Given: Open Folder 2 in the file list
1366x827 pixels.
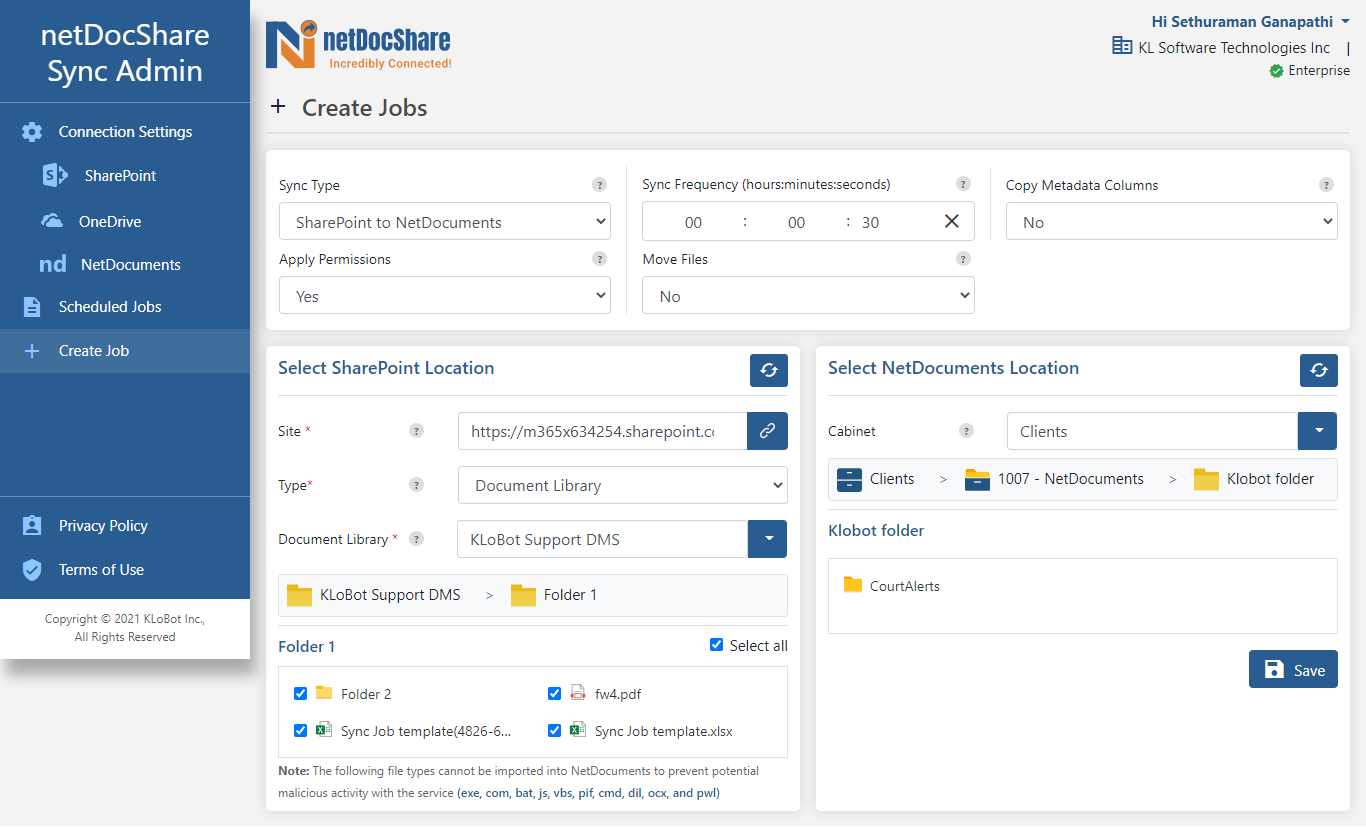Looking at the screenshot, I should point(354,693).
